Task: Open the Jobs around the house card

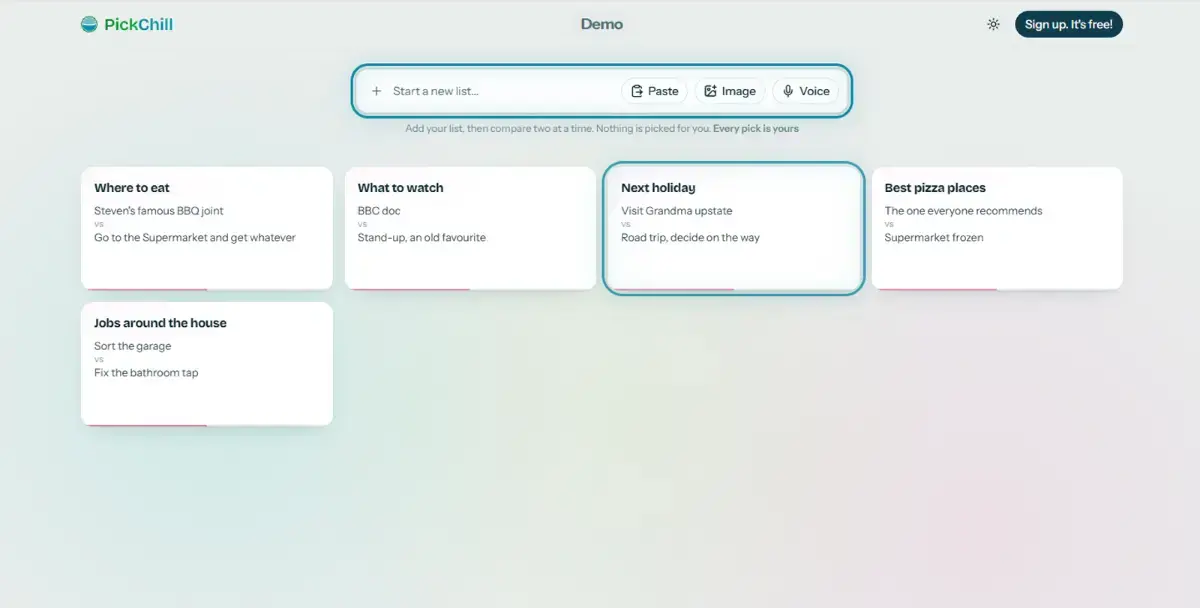Action: click(207, 364)
